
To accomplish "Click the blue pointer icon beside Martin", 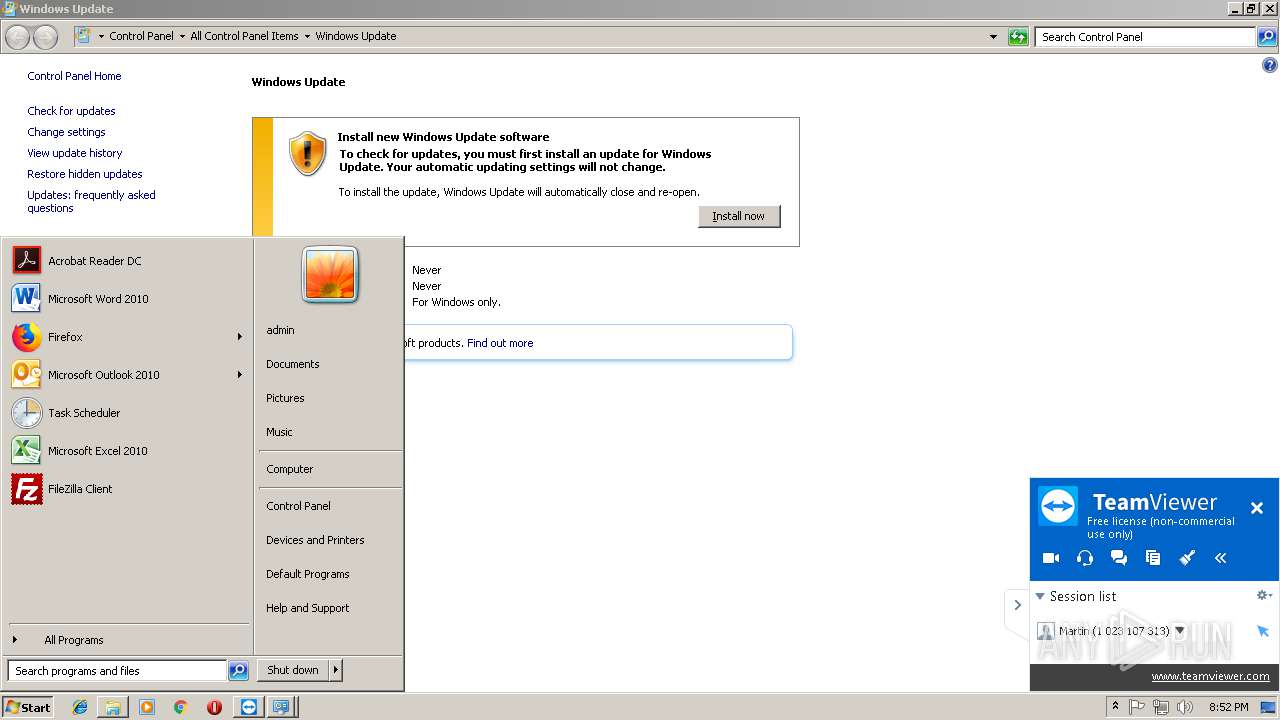I will (1263, 631).
